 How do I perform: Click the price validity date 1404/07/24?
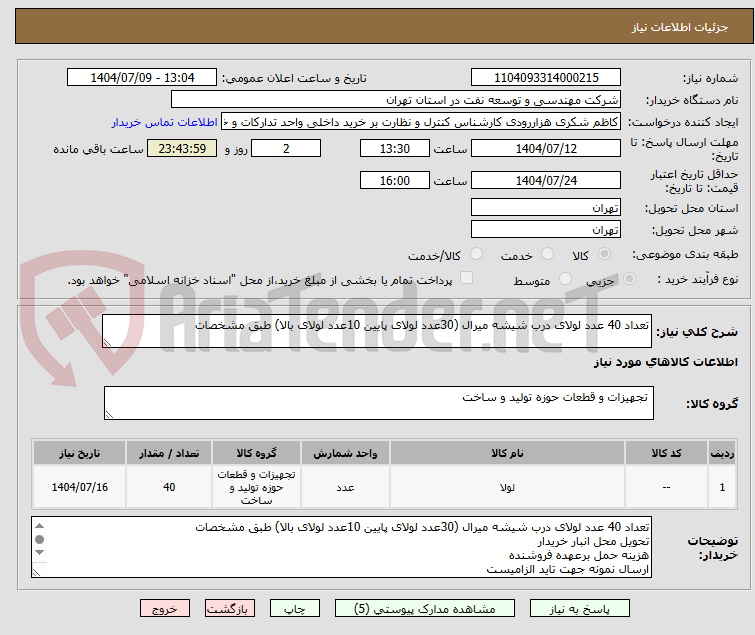tap(546, 180)
